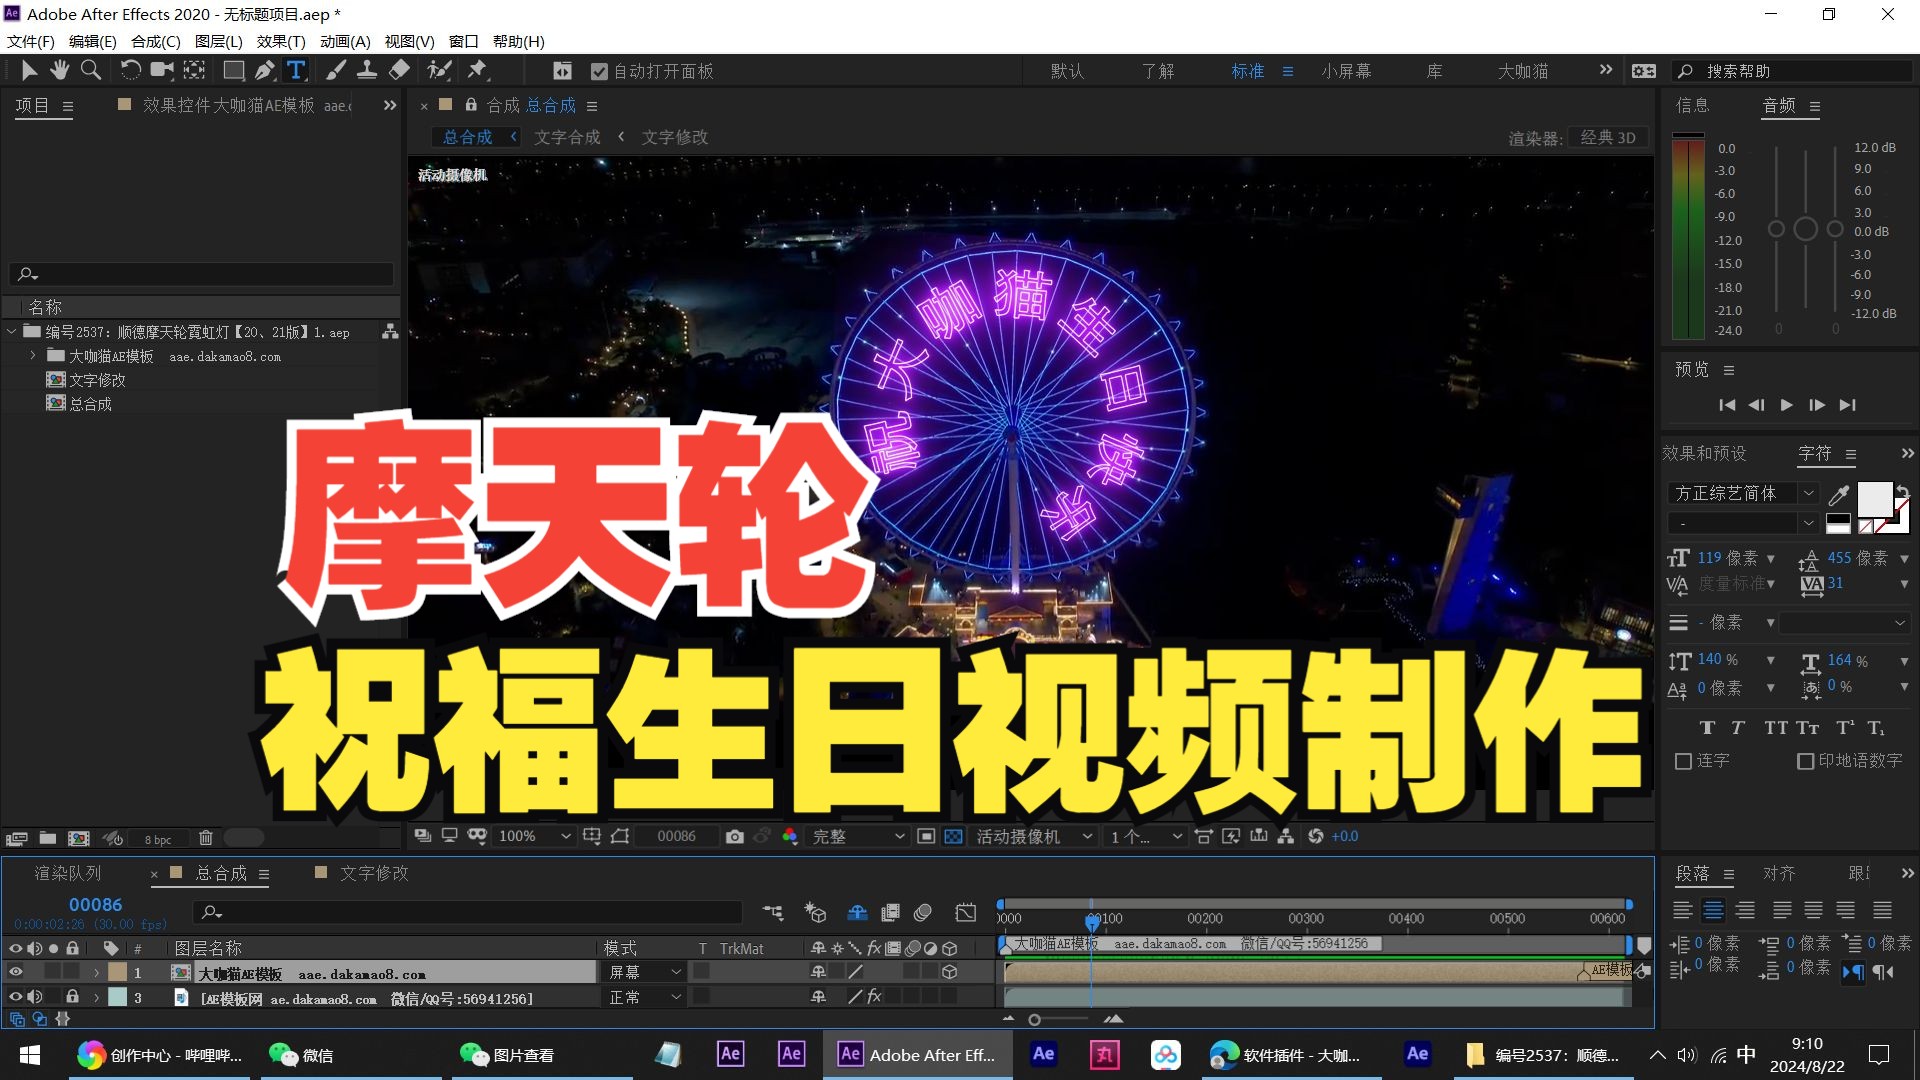
Task: Select the Rotation tool
Action: (x=130, y=70)
